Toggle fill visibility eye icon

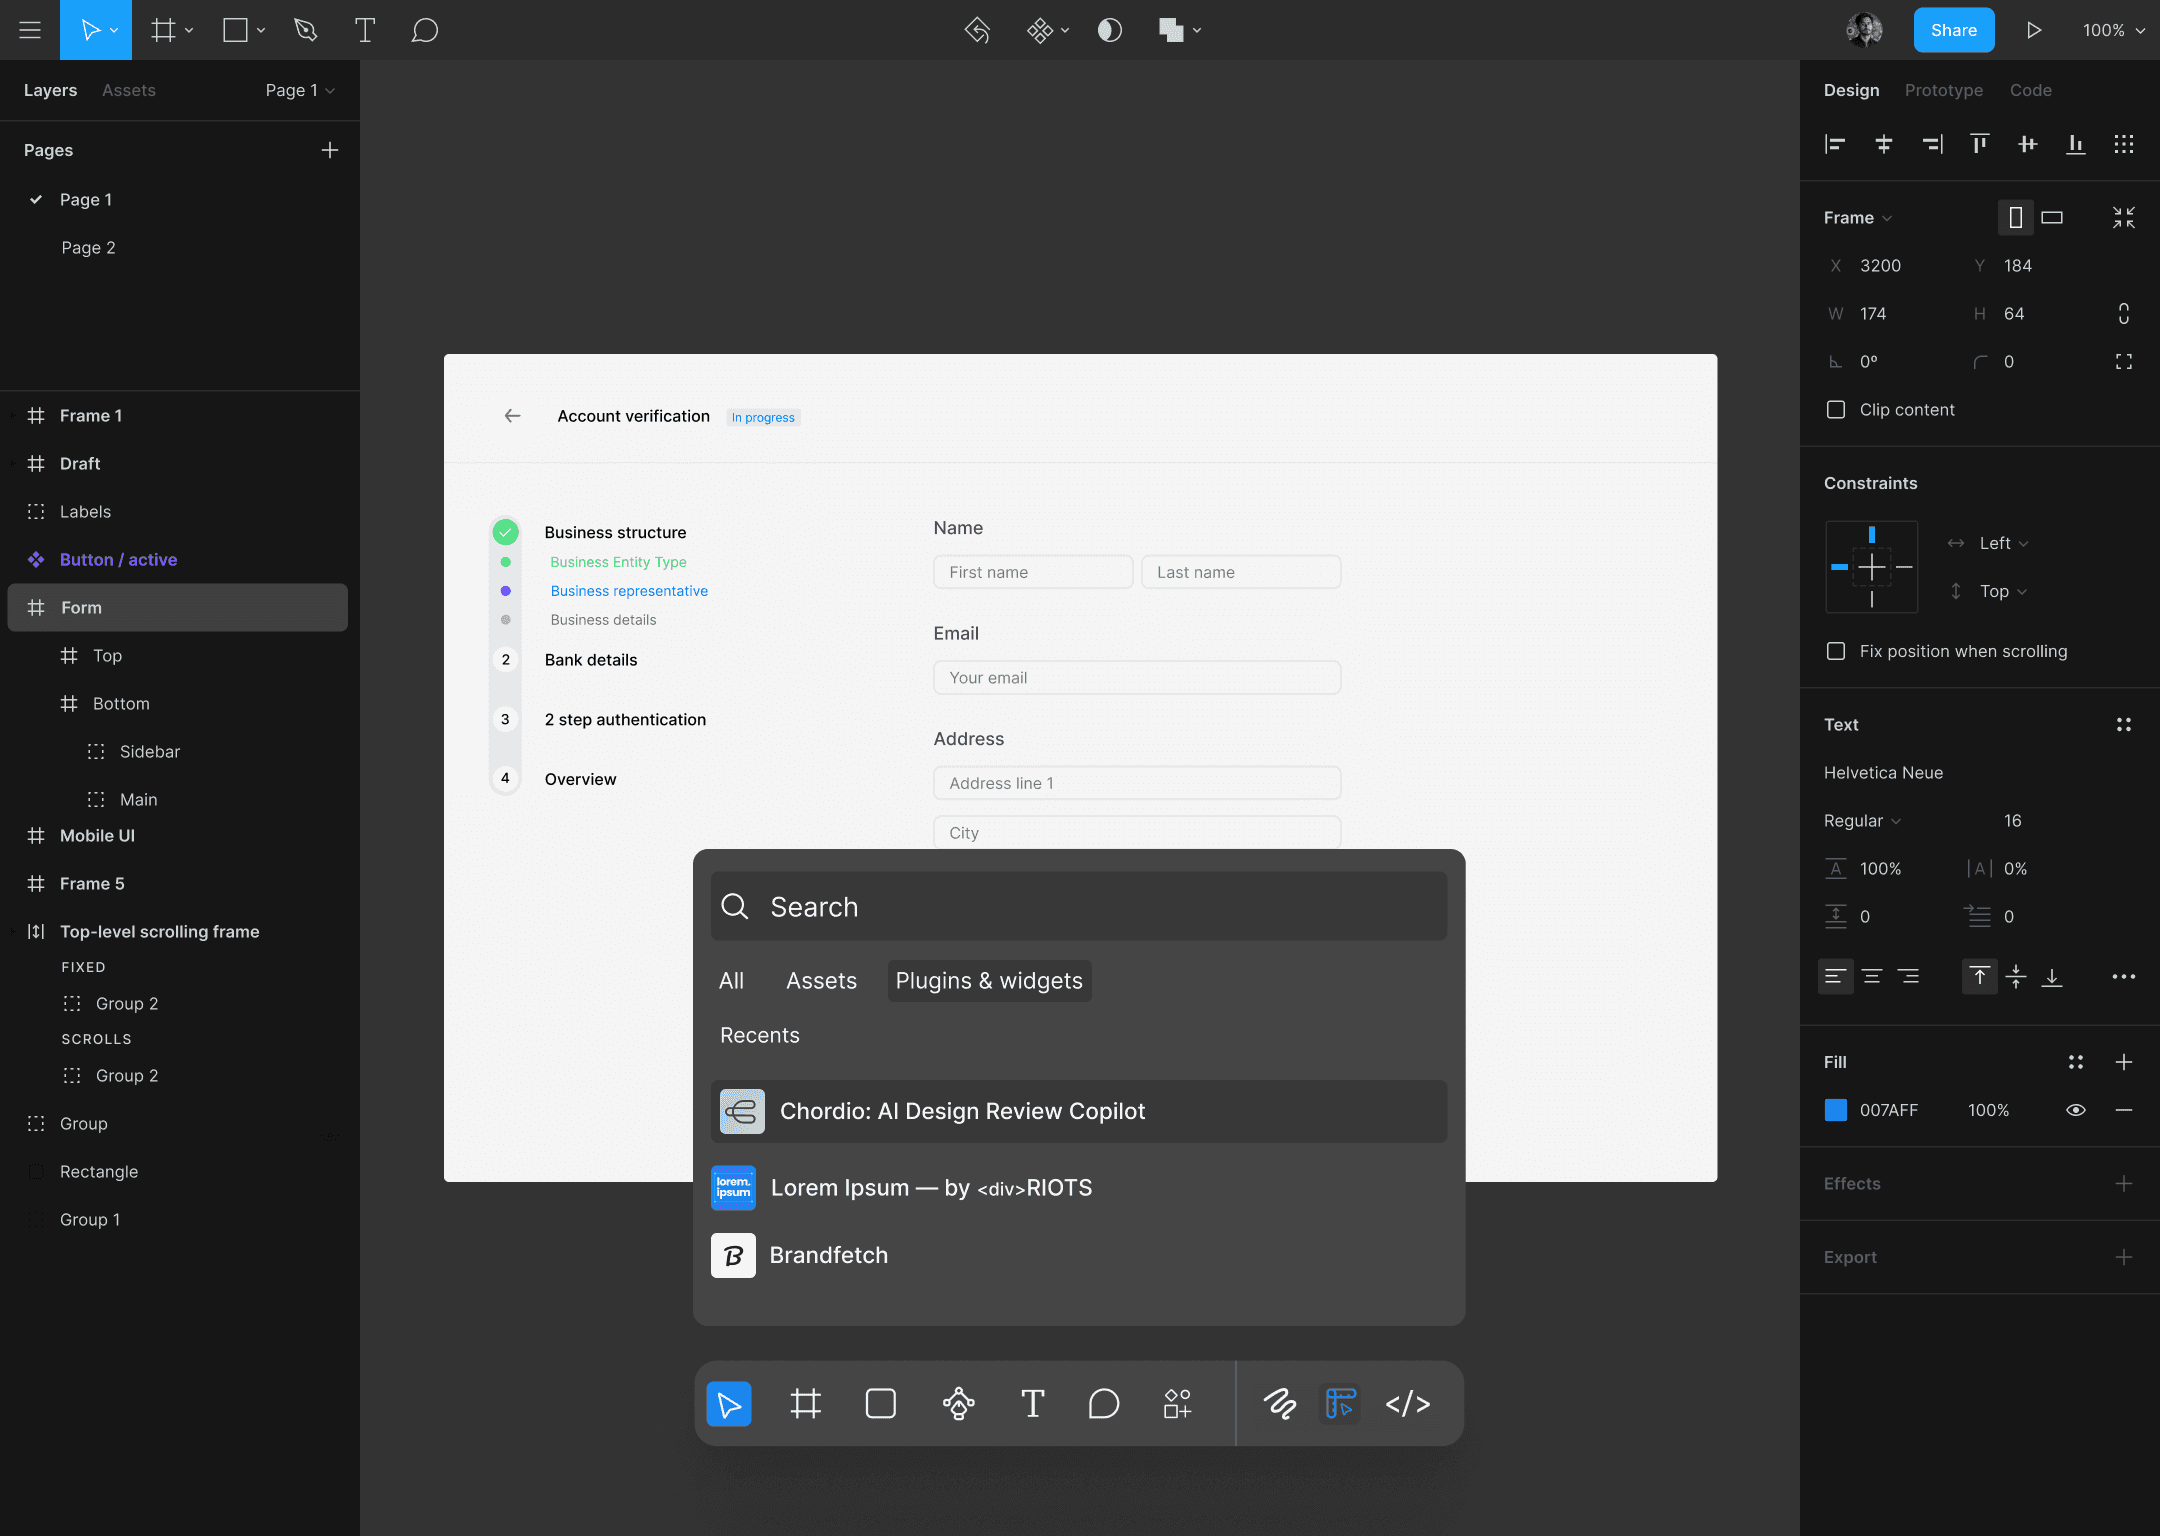[x=2075, y=1110]
